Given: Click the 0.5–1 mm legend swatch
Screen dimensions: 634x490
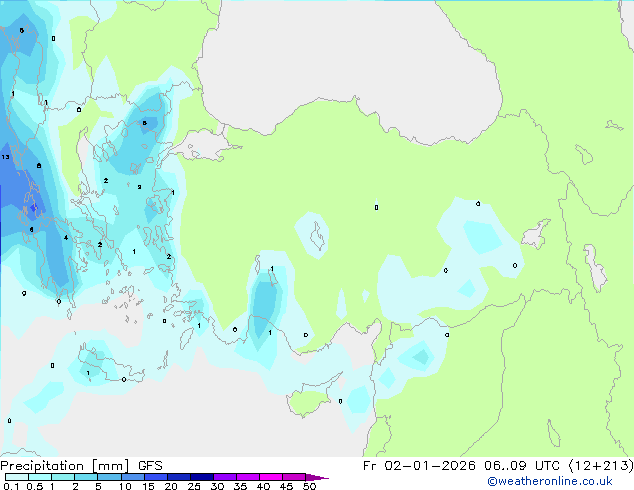Looking at the screenshot, I should 40,477.
